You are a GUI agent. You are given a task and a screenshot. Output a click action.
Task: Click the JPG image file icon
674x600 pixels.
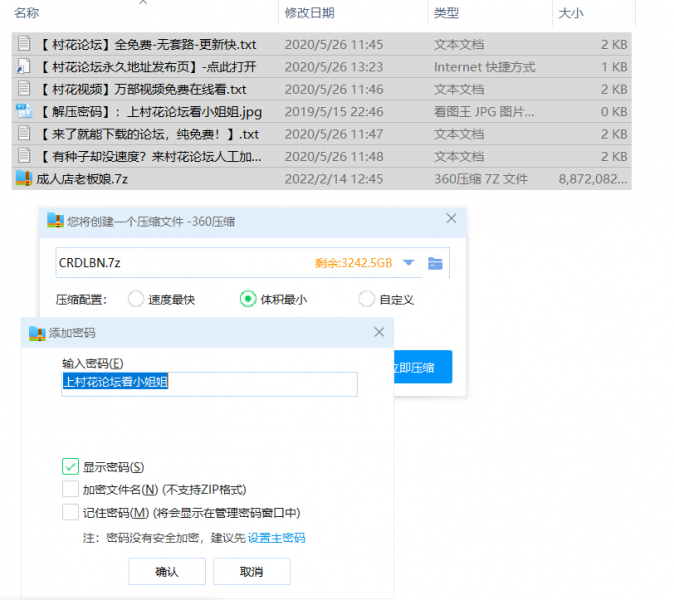pyautogui.click(x=23, y=111)
